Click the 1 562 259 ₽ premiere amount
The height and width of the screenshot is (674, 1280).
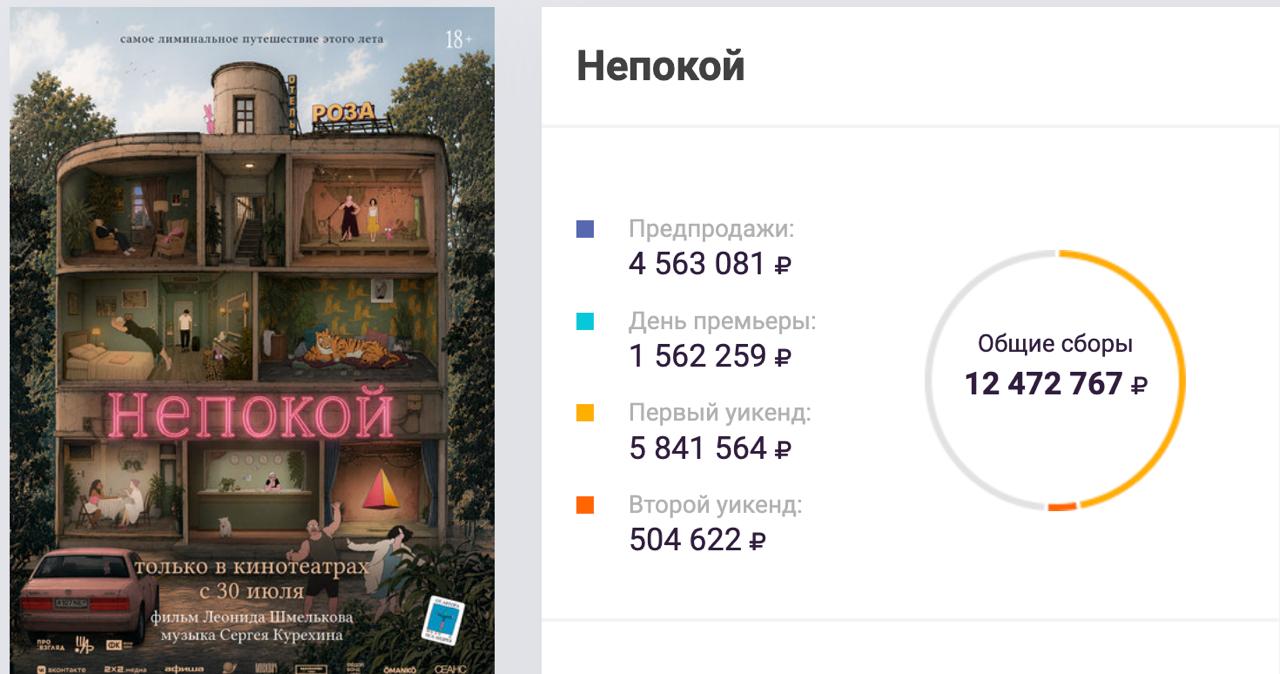(x=710, y=356)
